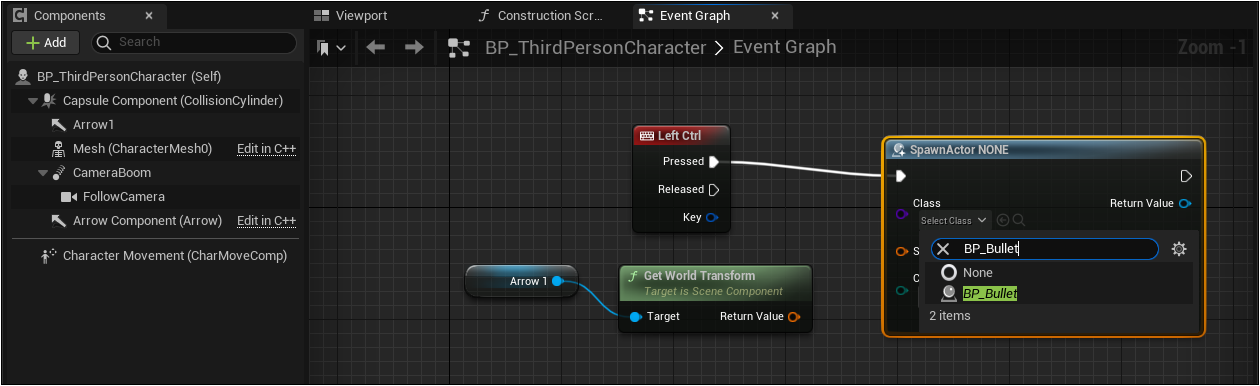The image size is (1260, 386).
Task: Open the bookmarks icon dropdown in graph toolbar
Action: 331,47
